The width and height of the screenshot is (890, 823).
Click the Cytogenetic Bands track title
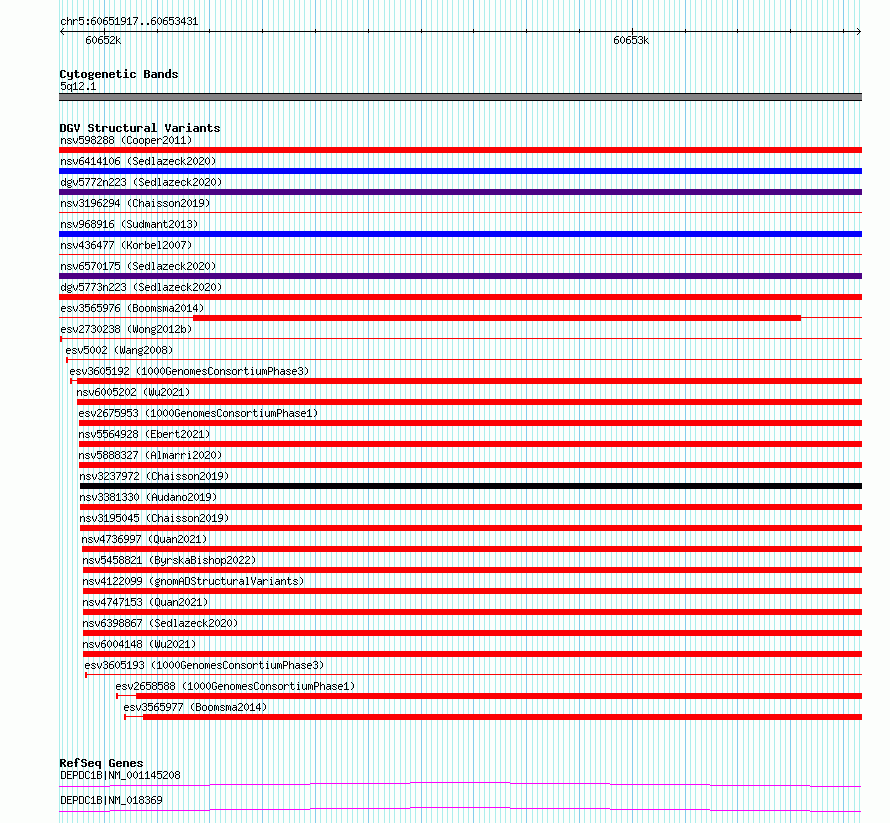coord(119,74)
